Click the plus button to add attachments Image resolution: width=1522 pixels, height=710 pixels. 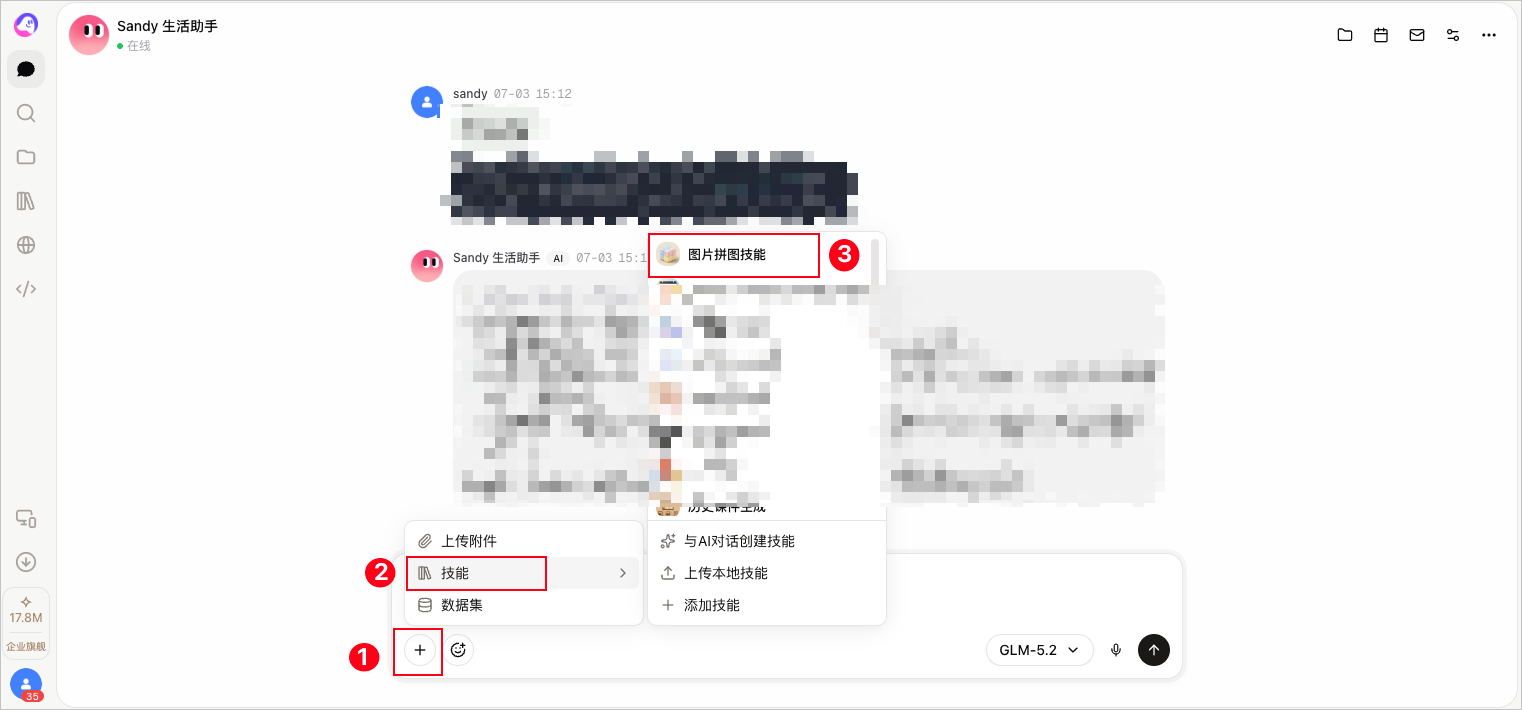coord(420,650)
